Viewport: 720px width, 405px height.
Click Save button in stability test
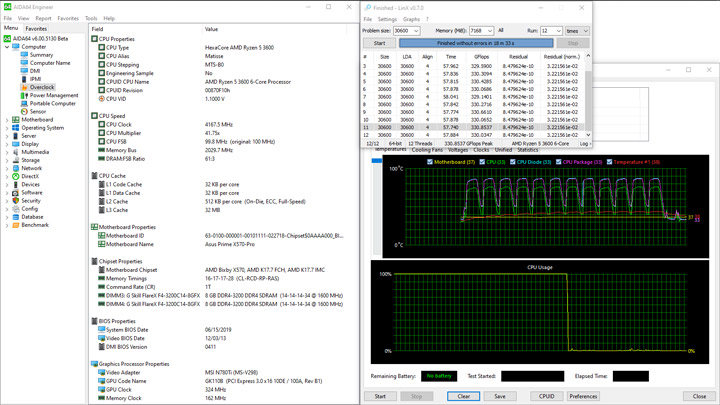coord(500,396)
